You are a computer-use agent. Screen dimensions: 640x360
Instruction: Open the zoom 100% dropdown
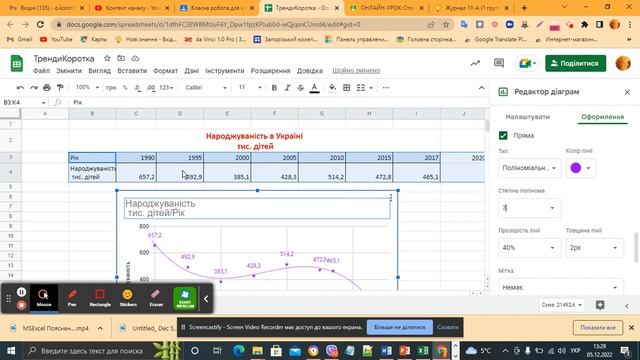[87, 87]
